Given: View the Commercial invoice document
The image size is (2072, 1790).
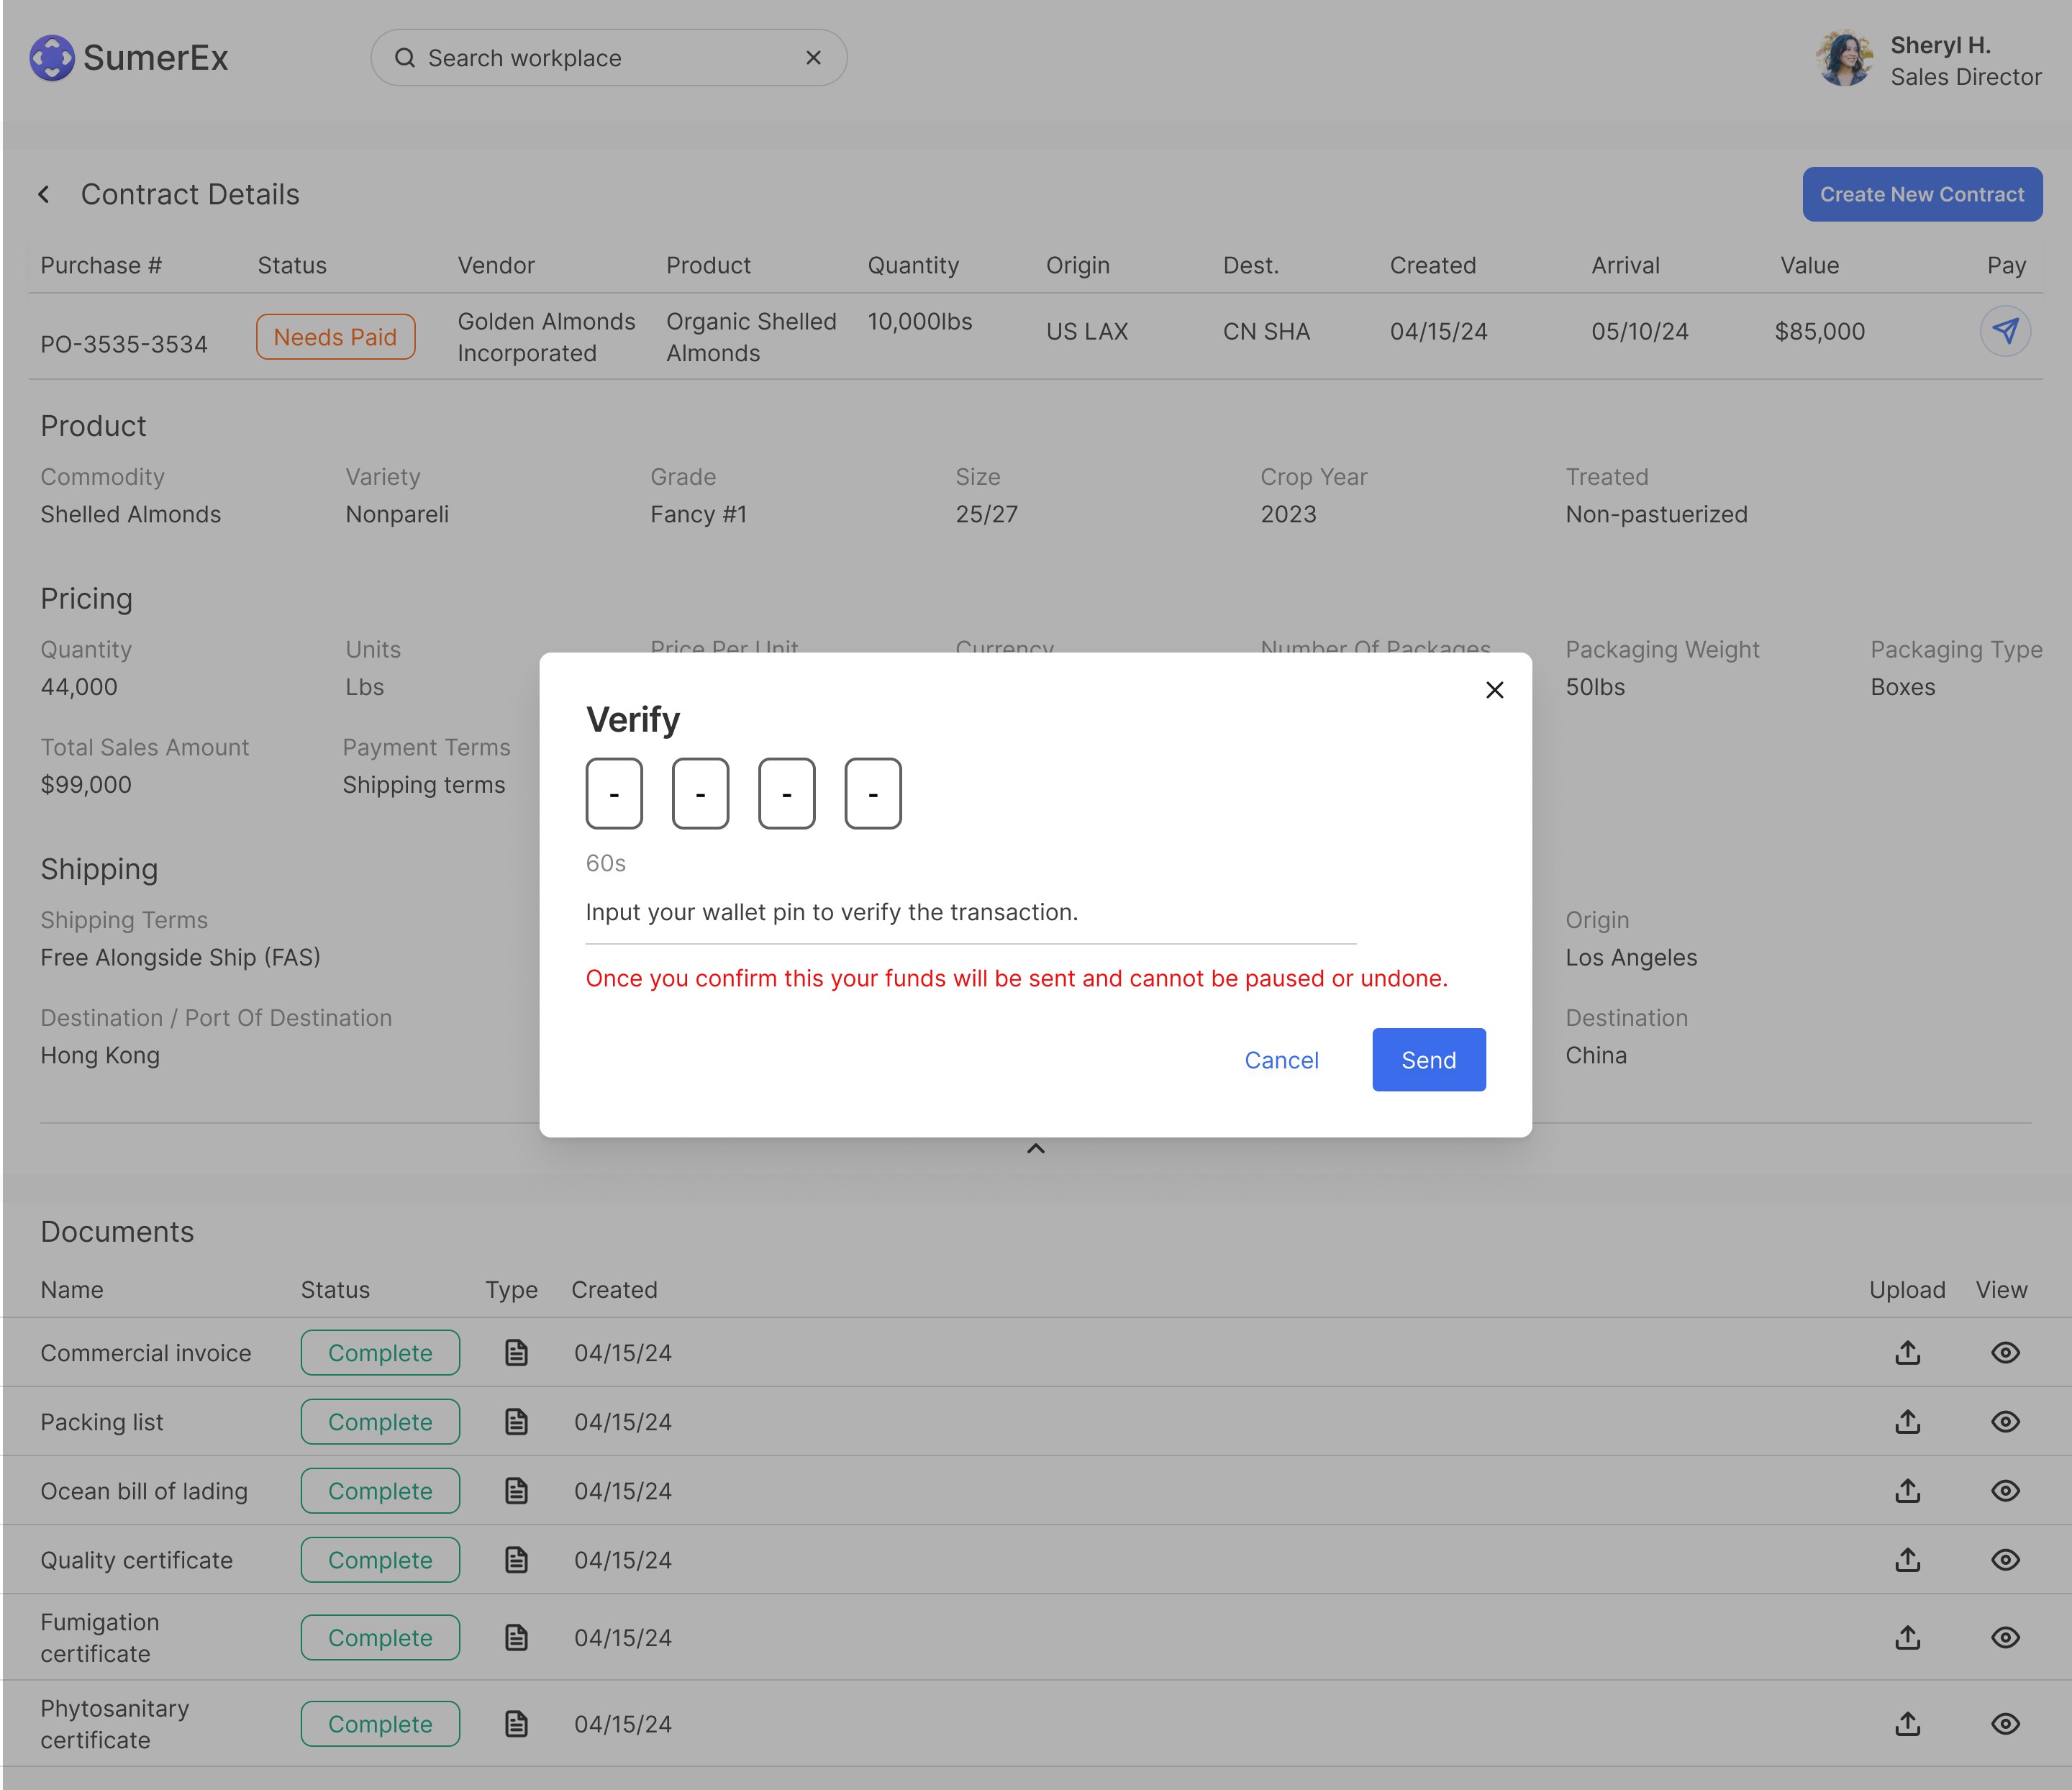Looking at the screenshot, I should (2005, 1353).
